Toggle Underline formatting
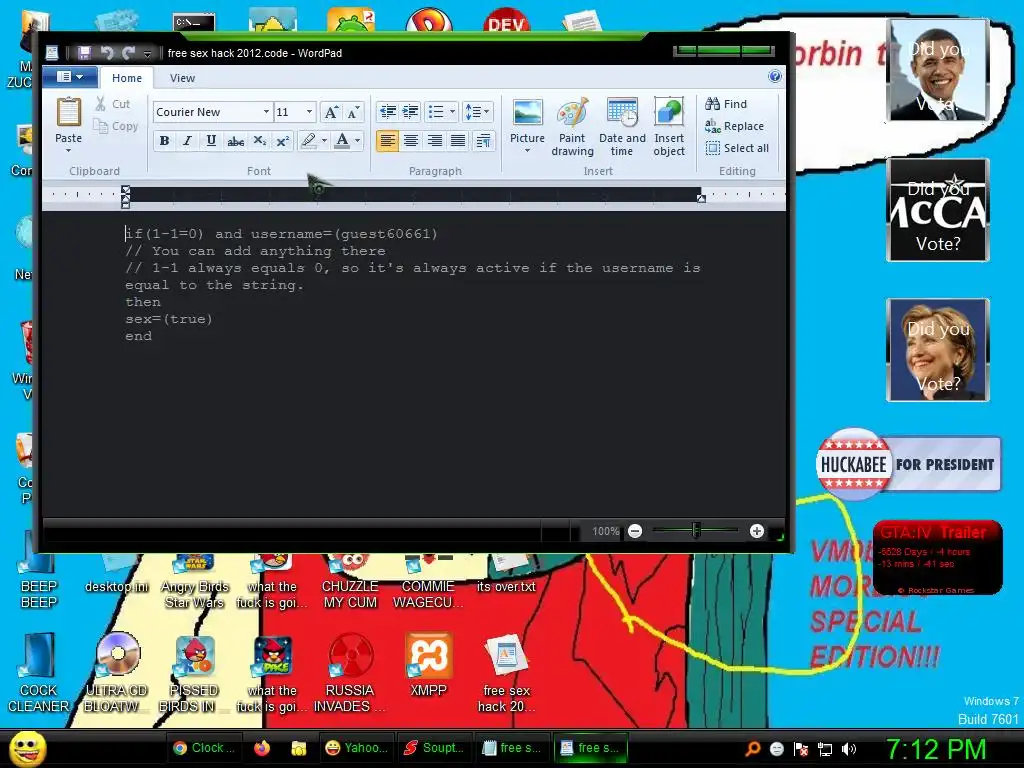Viewport: 1024px width, 768px height. coord(211,140)
